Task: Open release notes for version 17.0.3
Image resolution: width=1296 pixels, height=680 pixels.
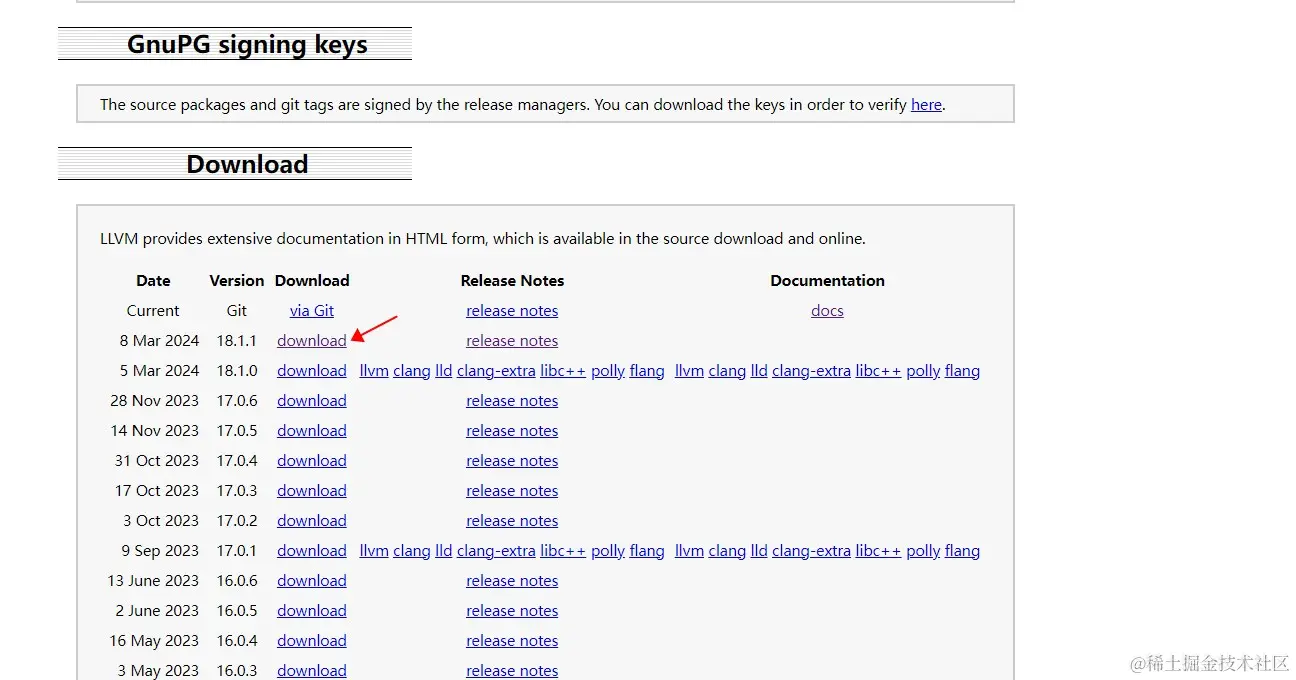Action: (512, 491)
